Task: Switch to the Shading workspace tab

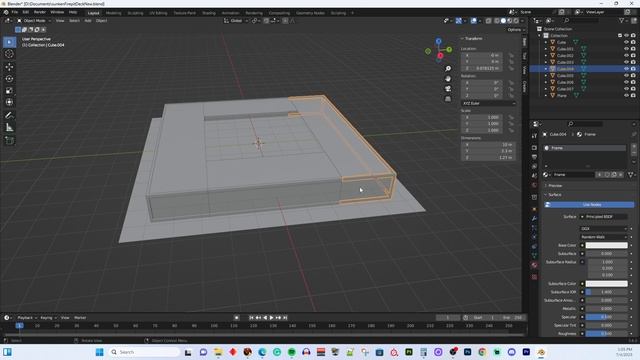Action: [209, 13]
